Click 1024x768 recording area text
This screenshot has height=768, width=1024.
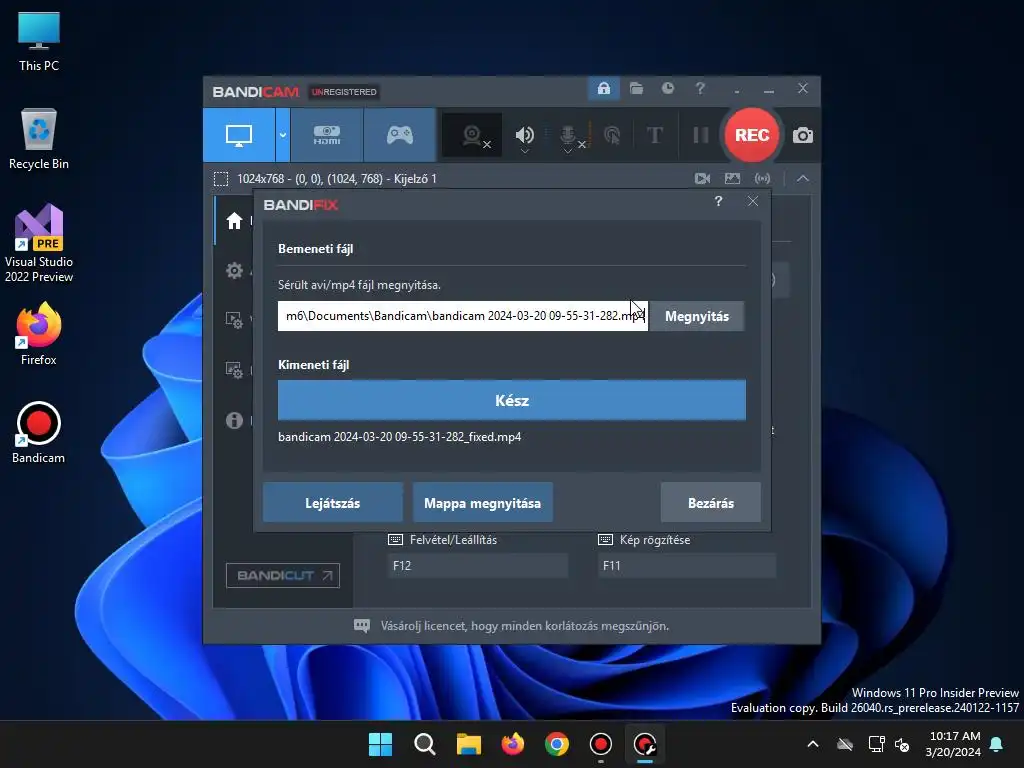[337, 178]
